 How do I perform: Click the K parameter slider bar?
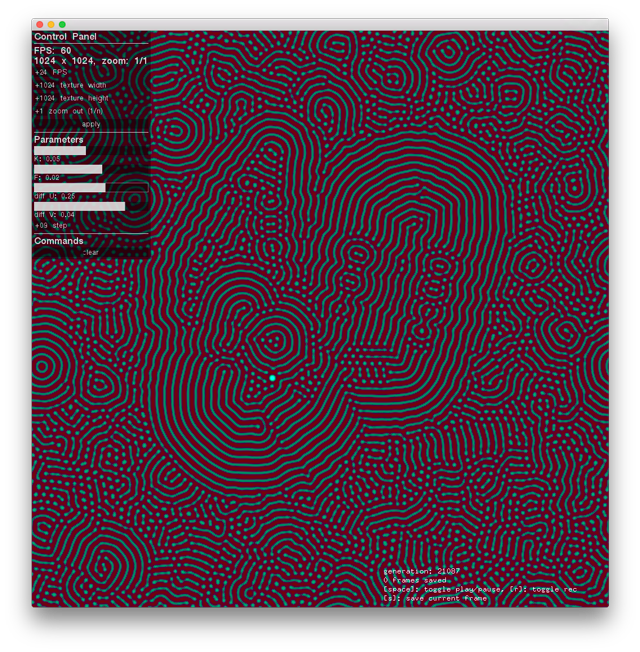[60, 151]
